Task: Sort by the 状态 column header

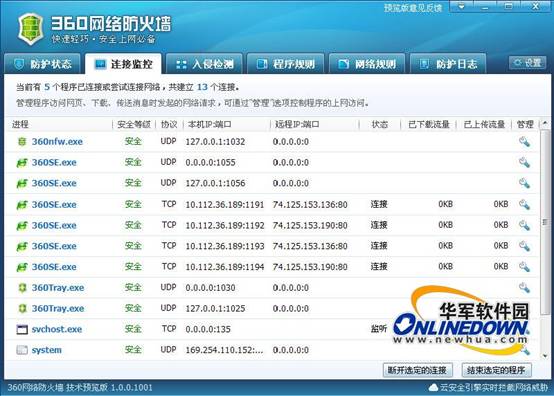Action: click(380, 124)
